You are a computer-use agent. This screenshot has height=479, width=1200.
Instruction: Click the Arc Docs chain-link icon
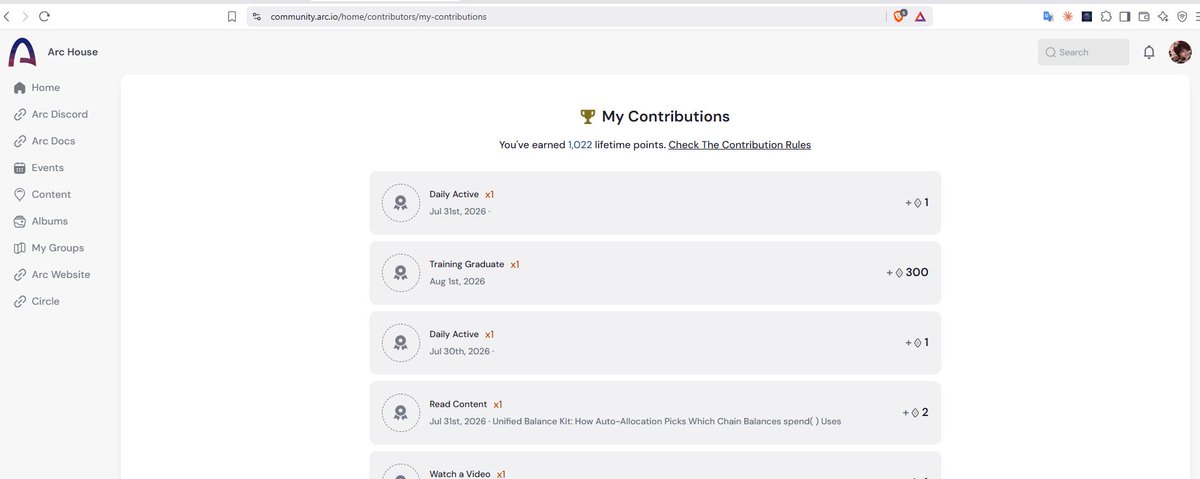(x=20, y=141)
